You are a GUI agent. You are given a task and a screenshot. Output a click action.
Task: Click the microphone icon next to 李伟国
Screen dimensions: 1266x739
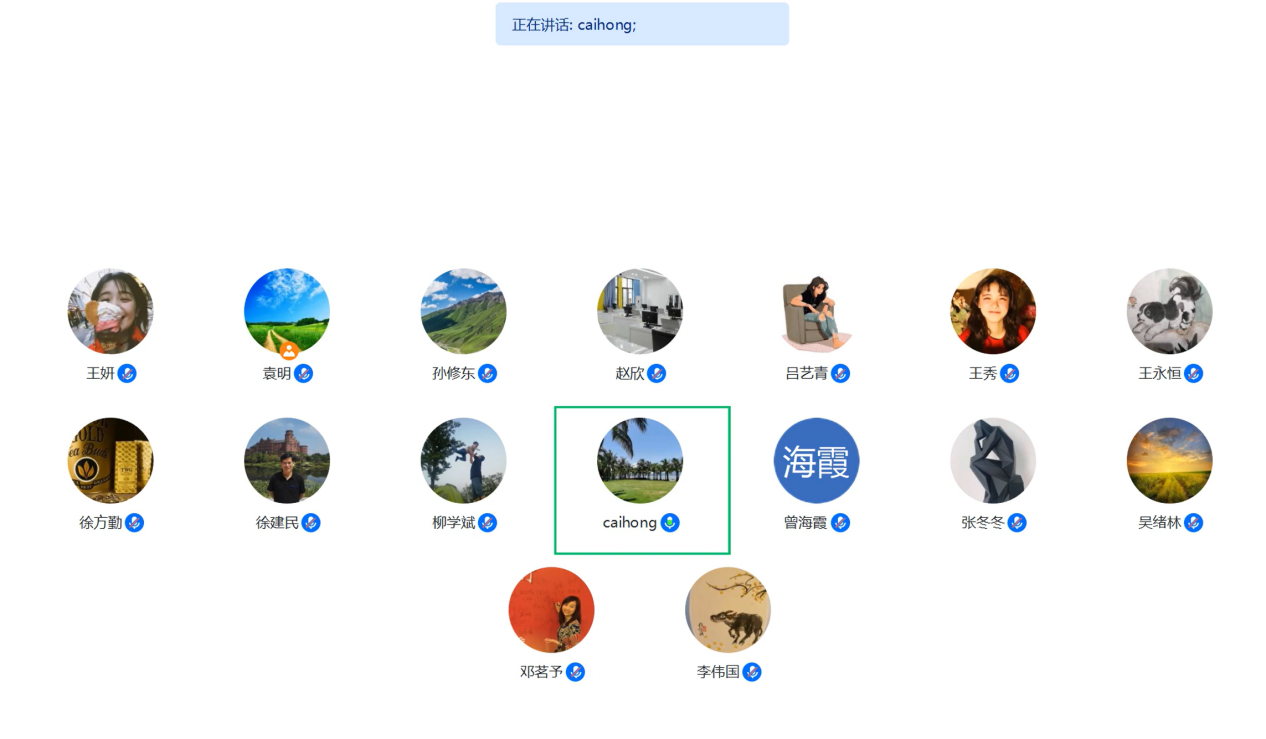pos(752,672)
